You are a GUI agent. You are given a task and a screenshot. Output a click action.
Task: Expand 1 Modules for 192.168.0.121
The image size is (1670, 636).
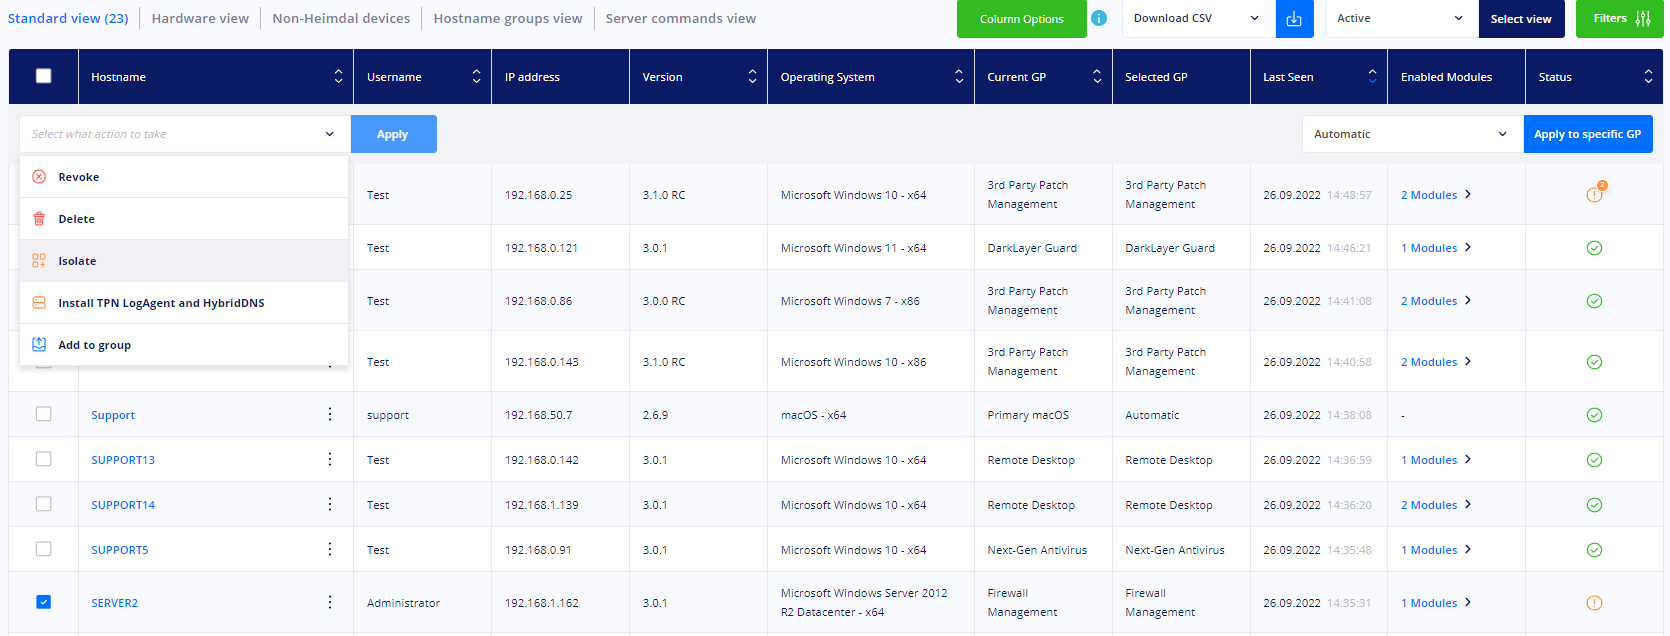point(1436,248)
